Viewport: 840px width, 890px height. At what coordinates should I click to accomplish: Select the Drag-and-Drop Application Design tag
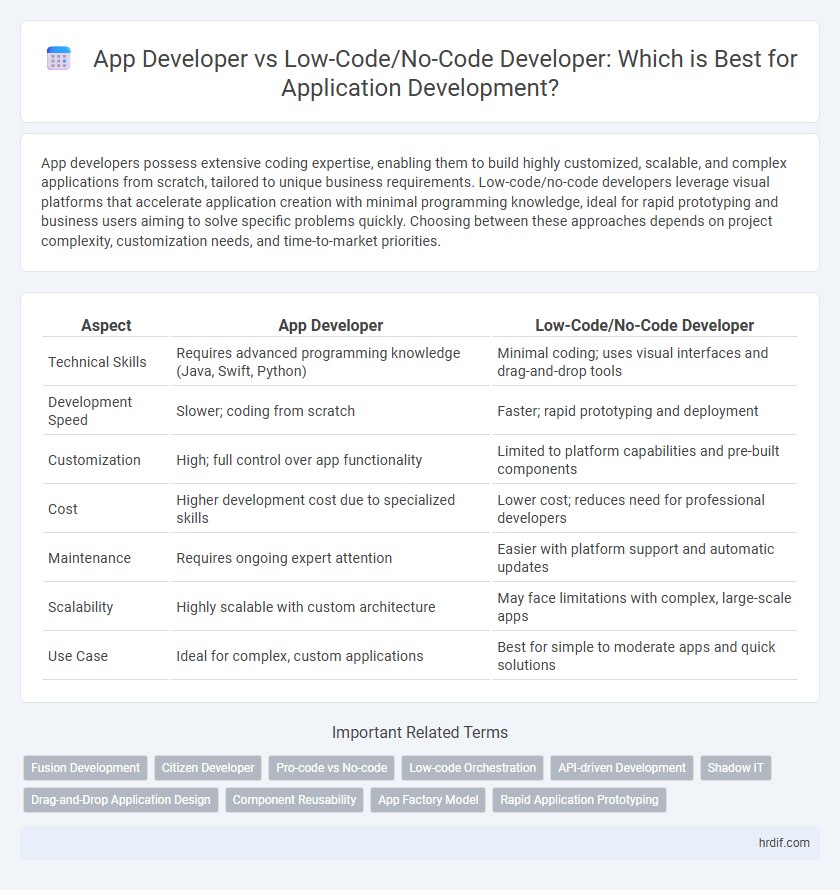(x=121, y=799)
